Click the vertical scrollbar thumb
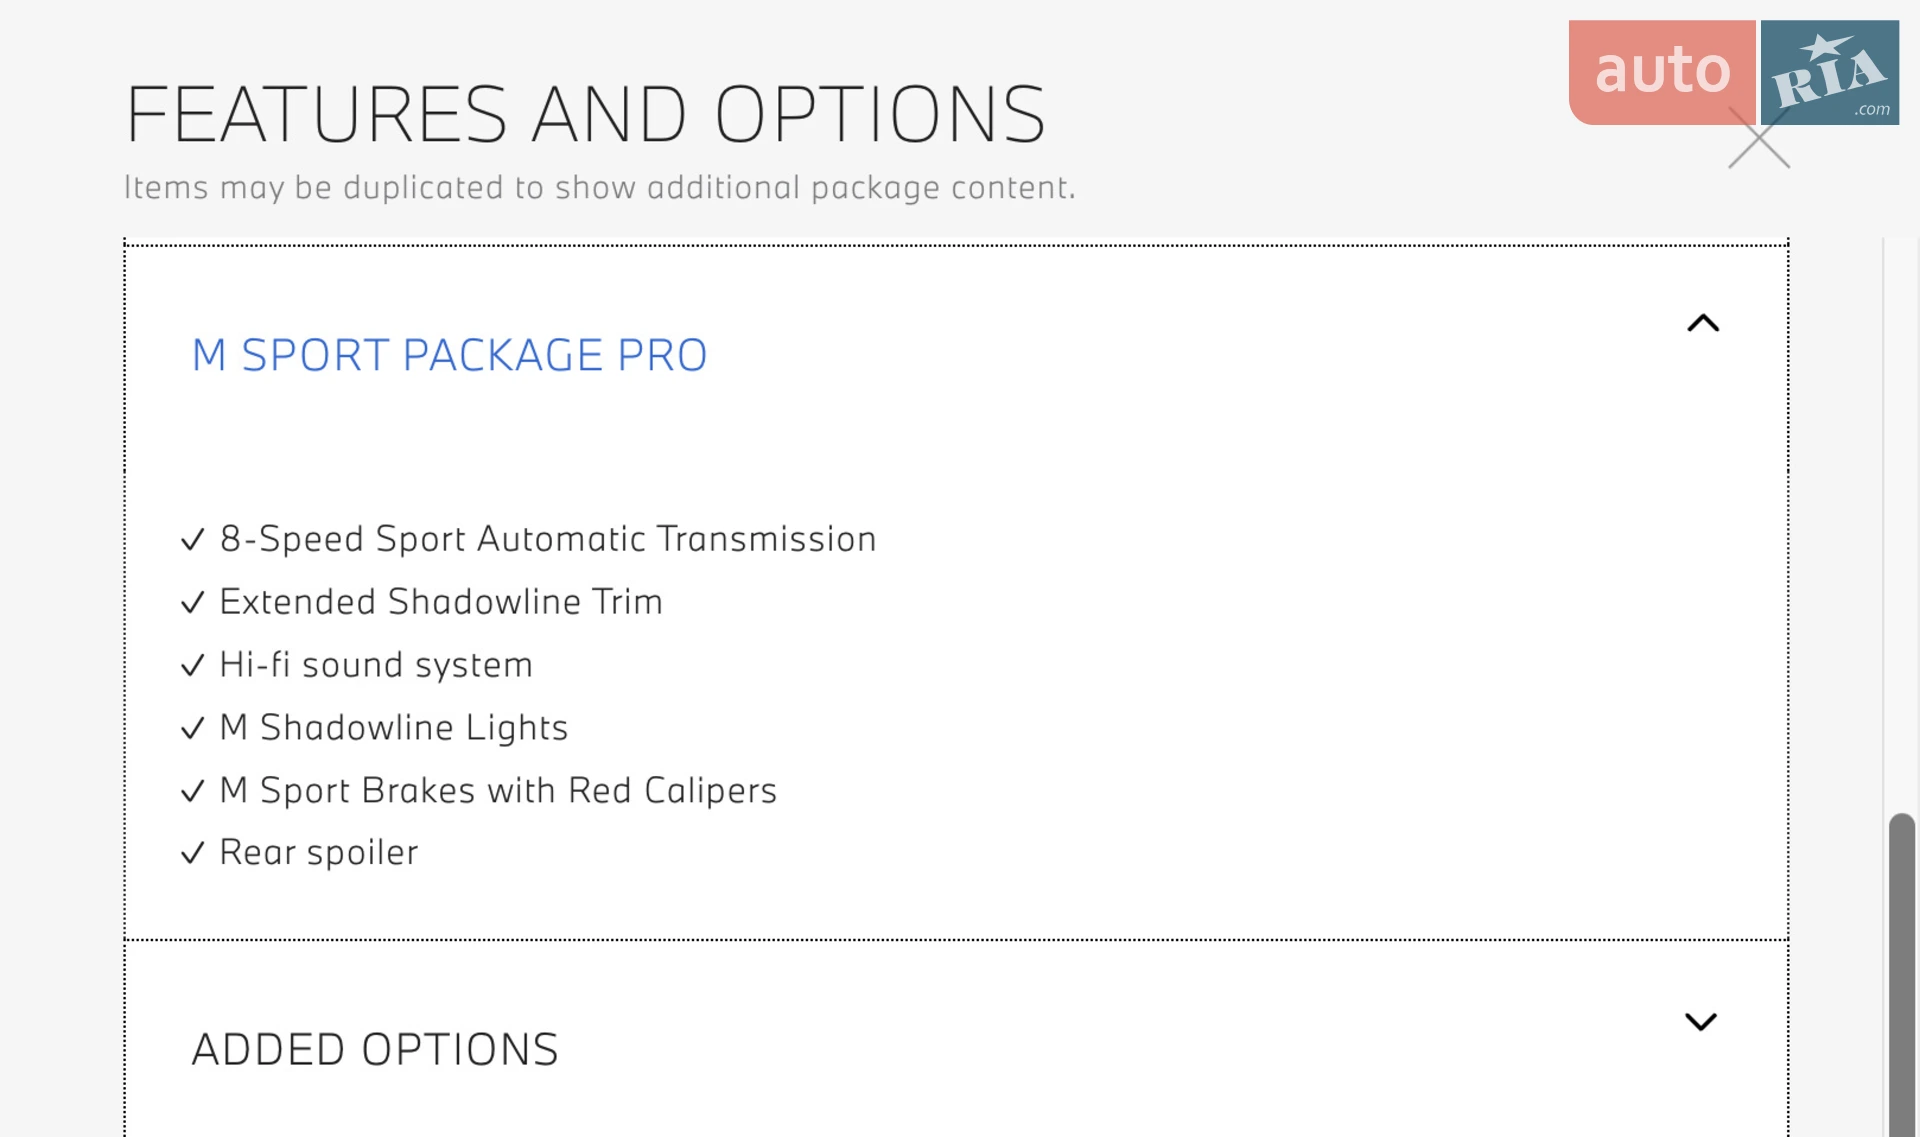This screenshot has height=1137, width=1920. coord(1901,975)
